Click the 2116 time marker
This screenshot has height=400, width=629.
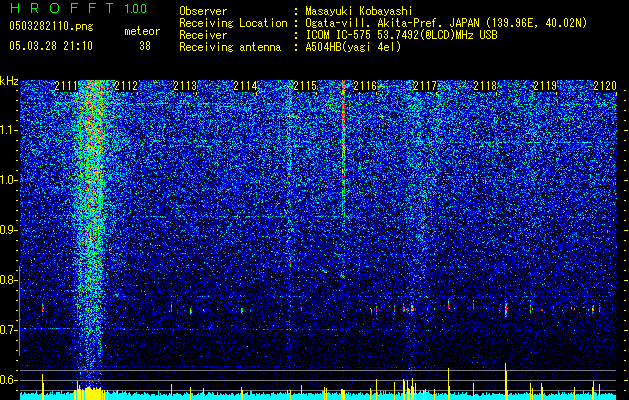(x=365, y=86)
